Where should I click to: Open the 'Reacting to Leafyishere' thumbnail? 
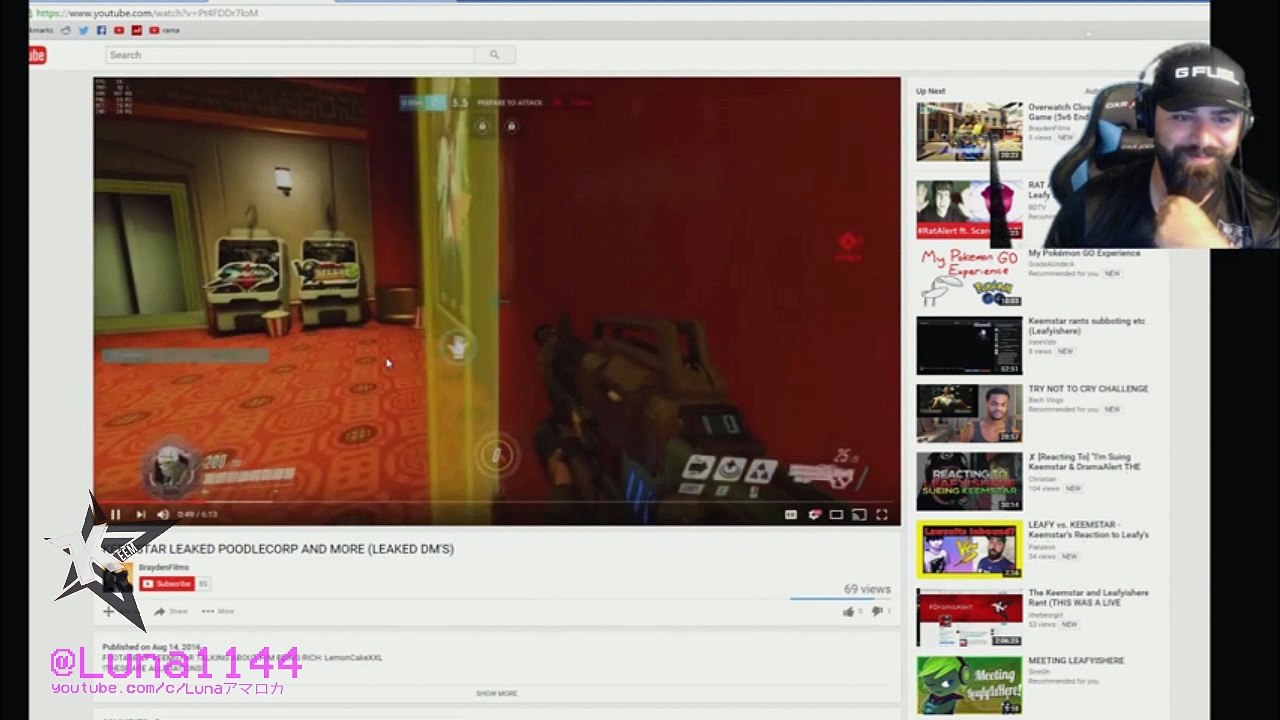click(969, 482)
